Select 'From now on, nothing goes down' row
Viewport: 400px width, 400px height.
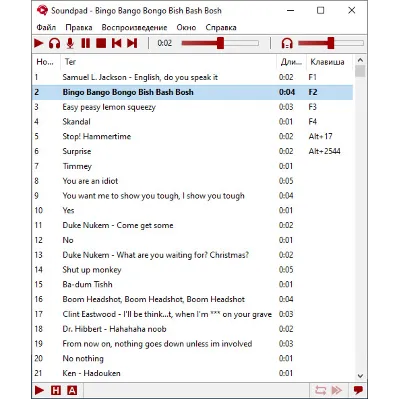(193, 344)
